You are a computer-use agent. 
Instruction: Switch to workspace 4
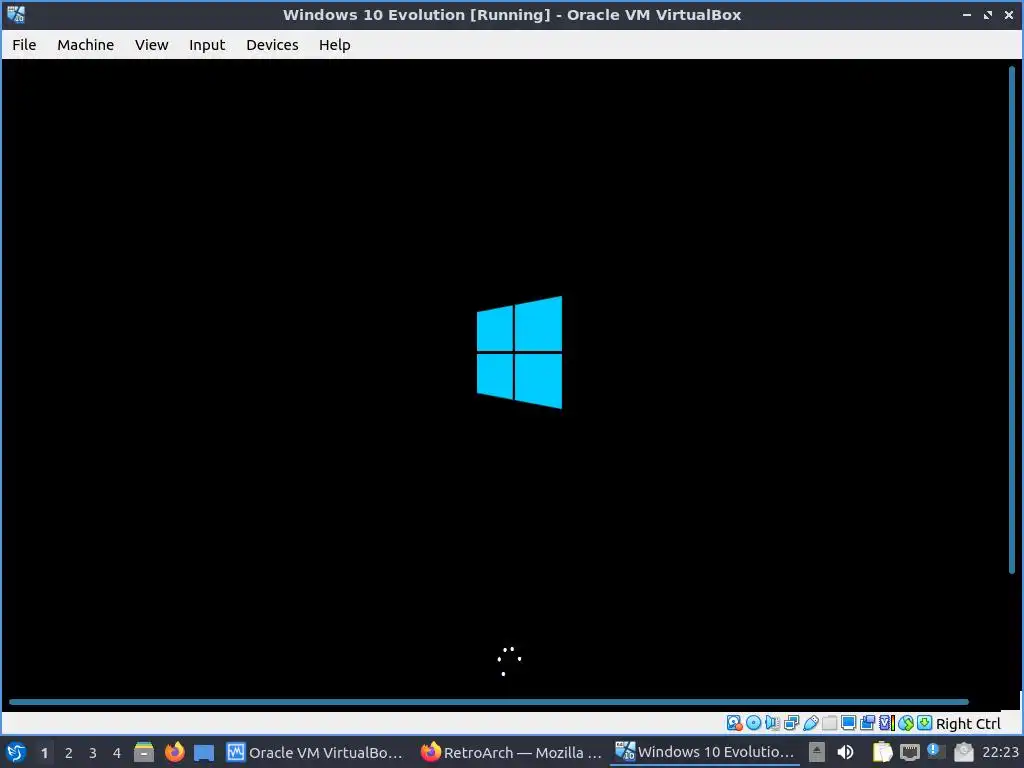tap(117, 753)
